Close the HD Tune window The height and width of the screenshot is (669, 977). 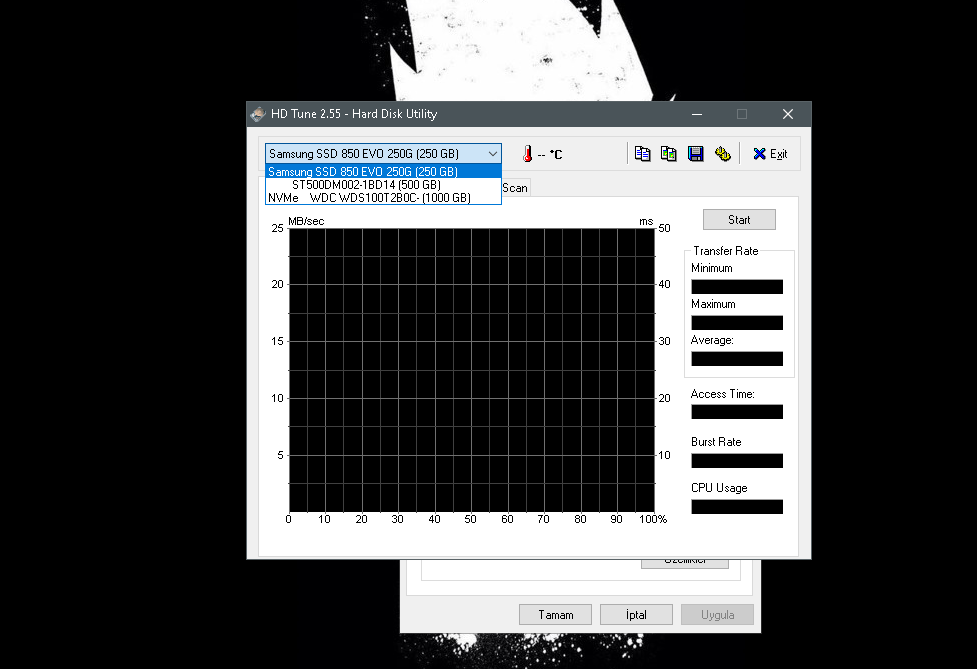(x=788, y=114)
